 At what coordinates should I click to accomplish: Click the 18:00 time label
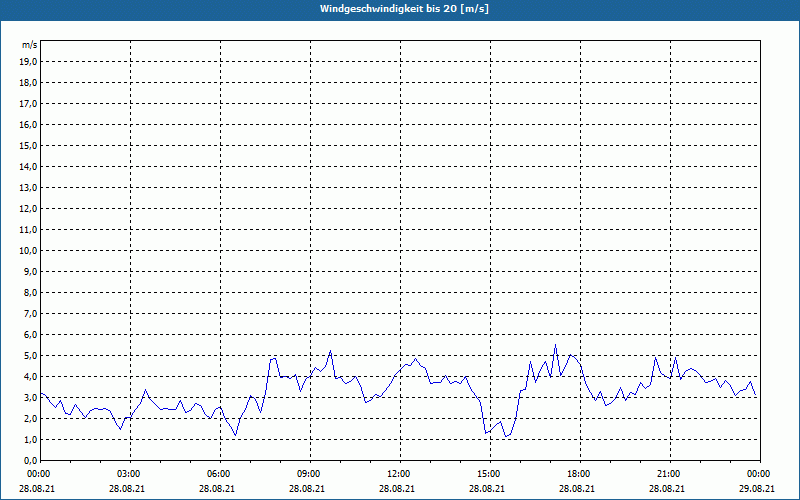click(x=581, y=474)
